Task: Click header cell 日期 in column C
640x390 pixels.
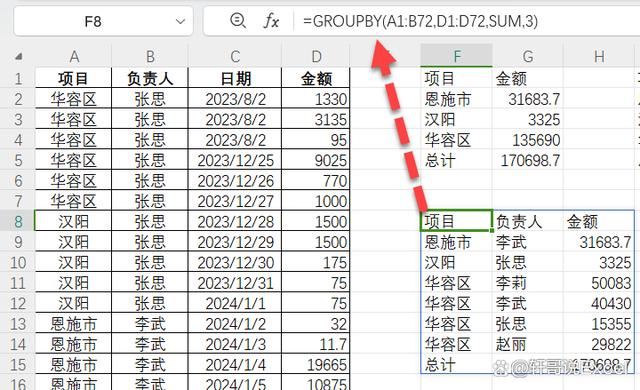Action: (235, 78)
